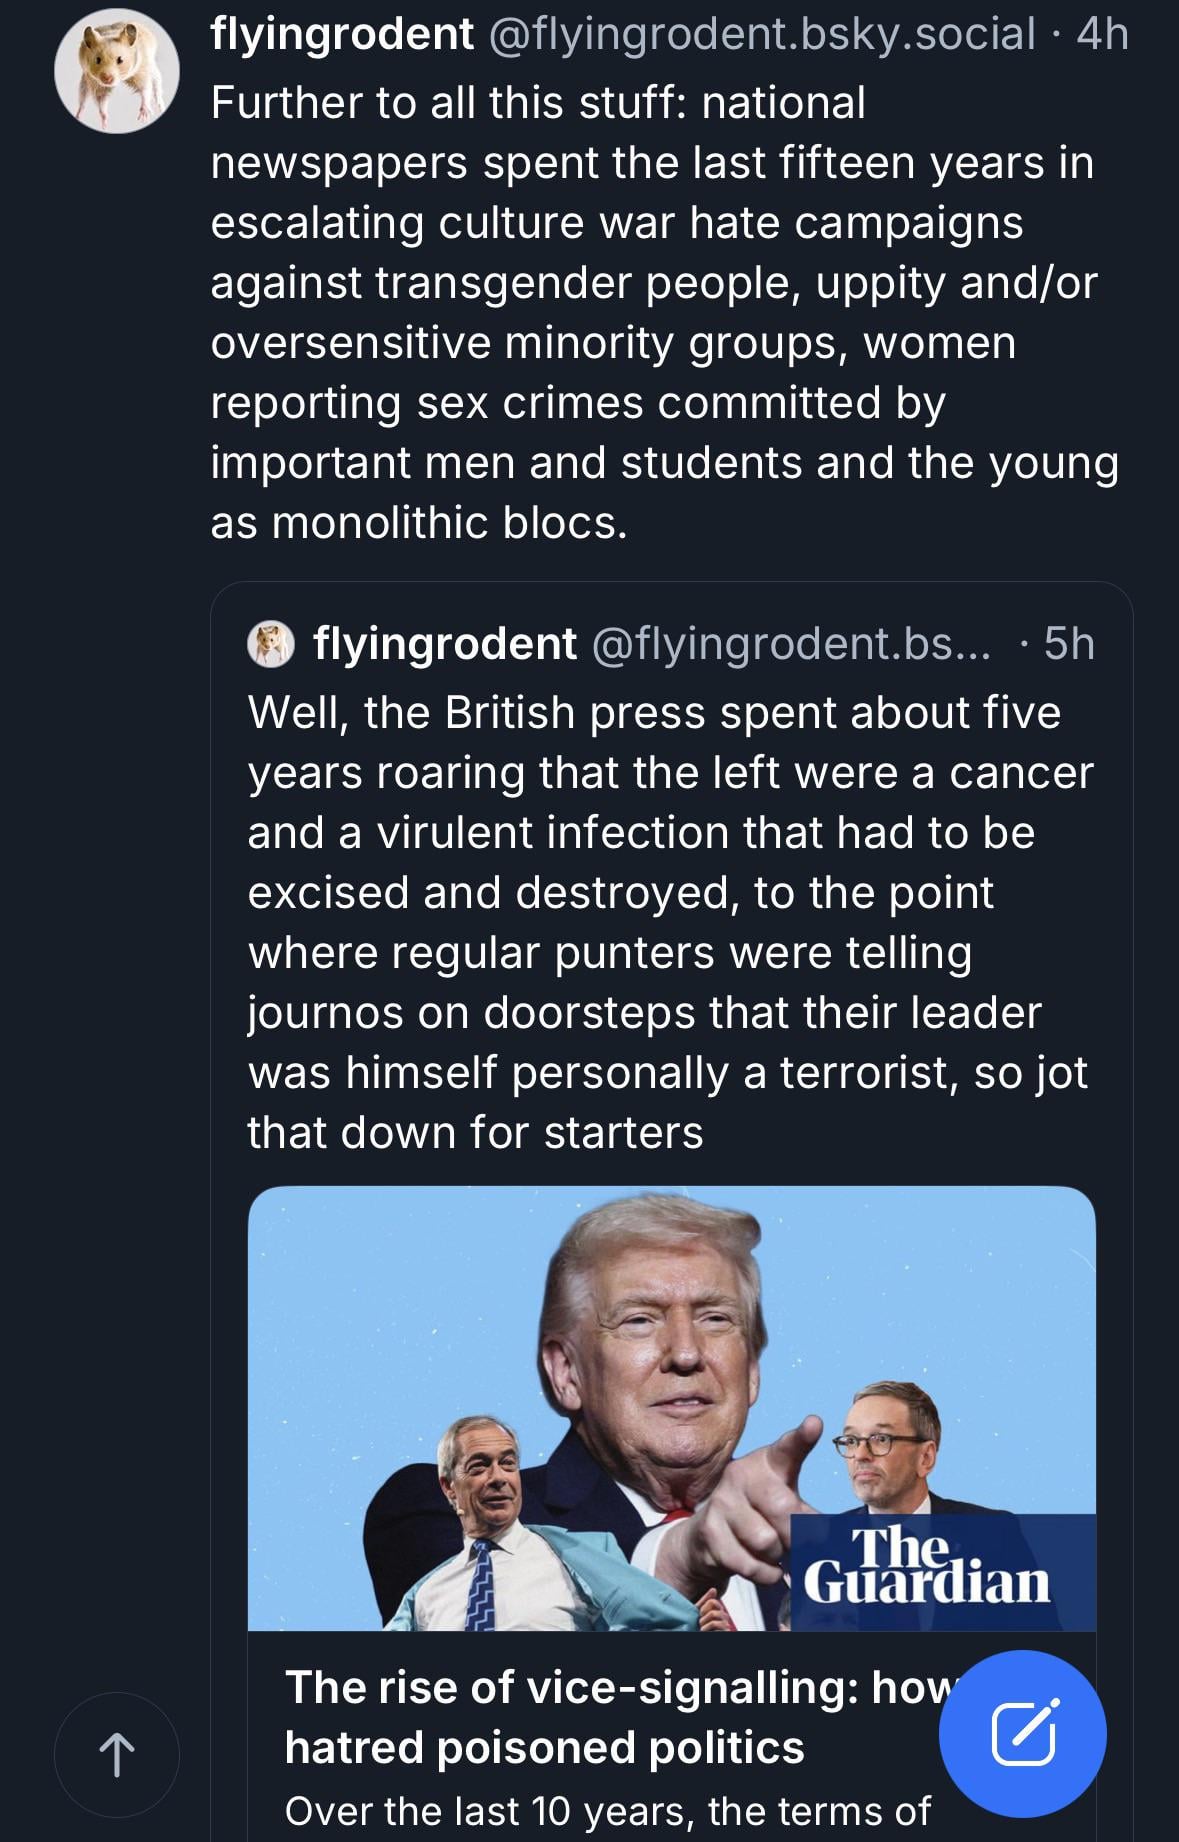This screenshot has height=1842, width=1179.
Task: Tap the blue compose new post button
Action: click(1022, 1733)
